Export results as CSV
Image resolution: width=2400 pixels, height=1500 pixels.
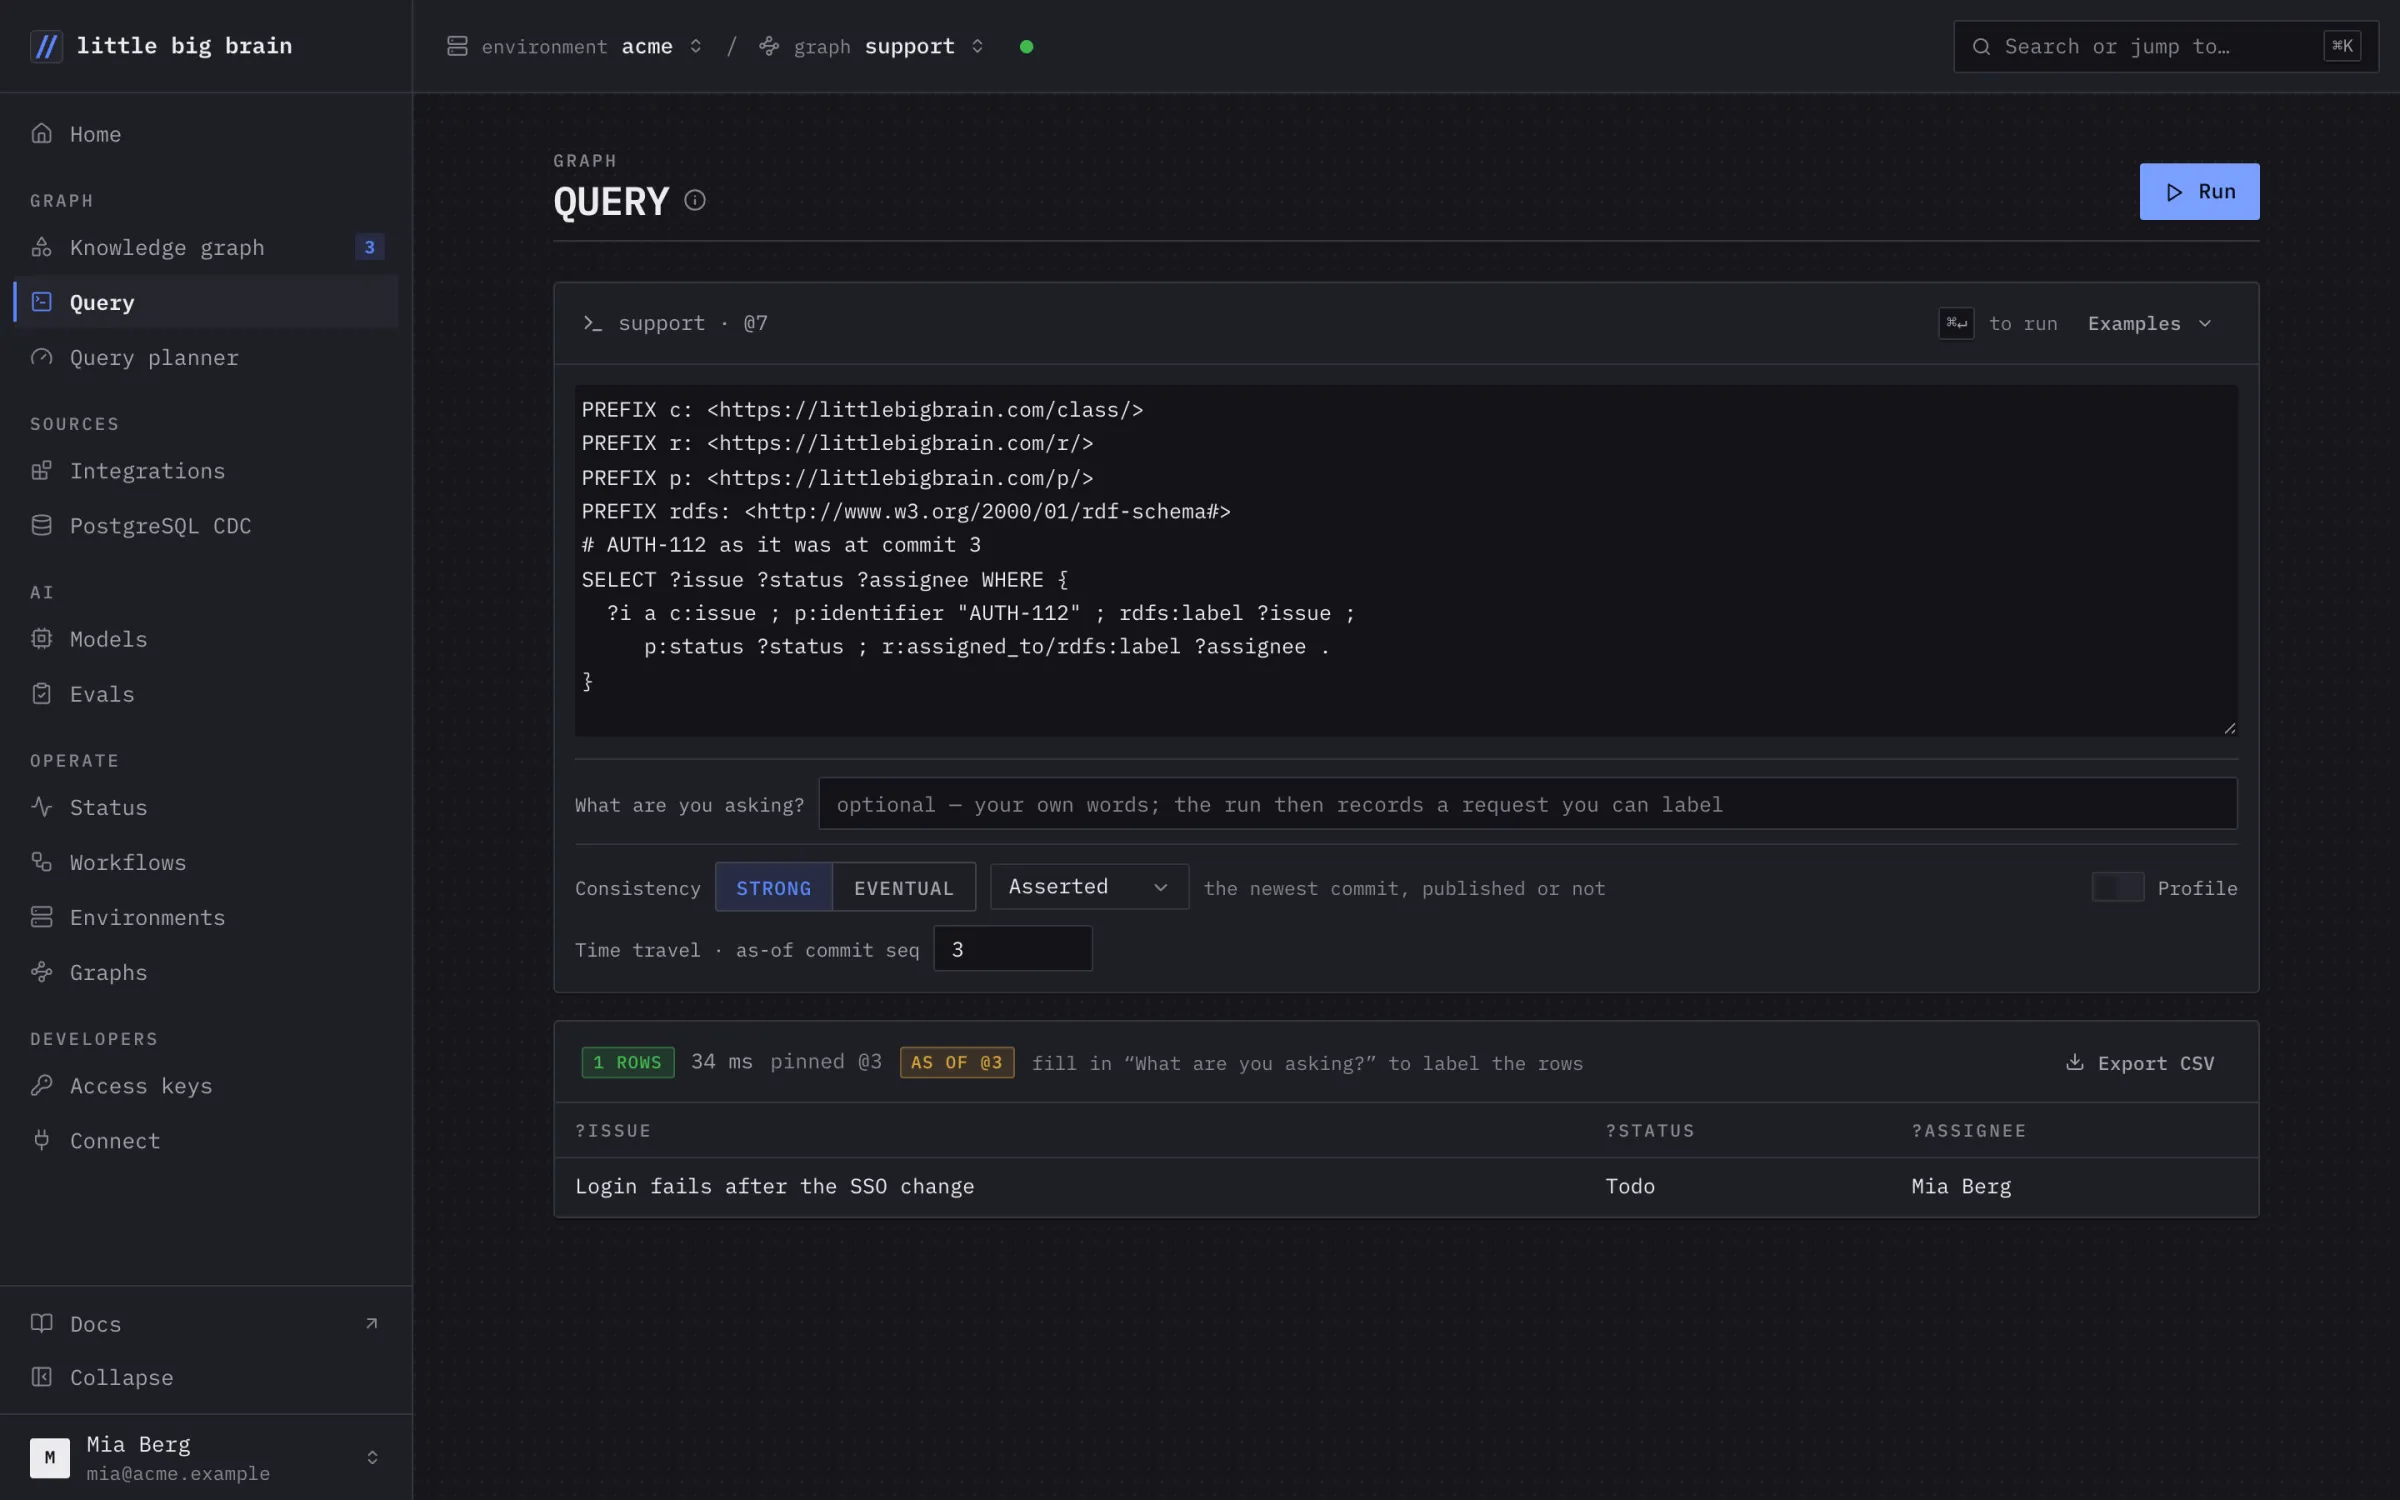pos(2140,1063)
